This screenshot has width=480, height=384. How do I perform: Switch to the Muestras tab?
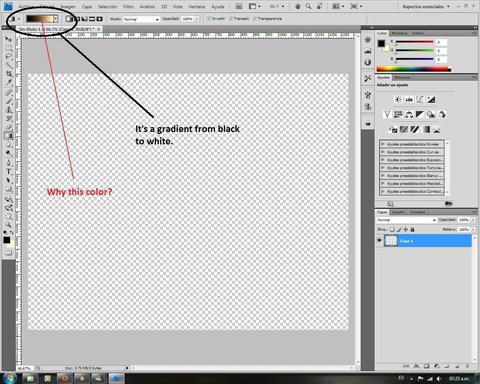[x=399, y=33]
